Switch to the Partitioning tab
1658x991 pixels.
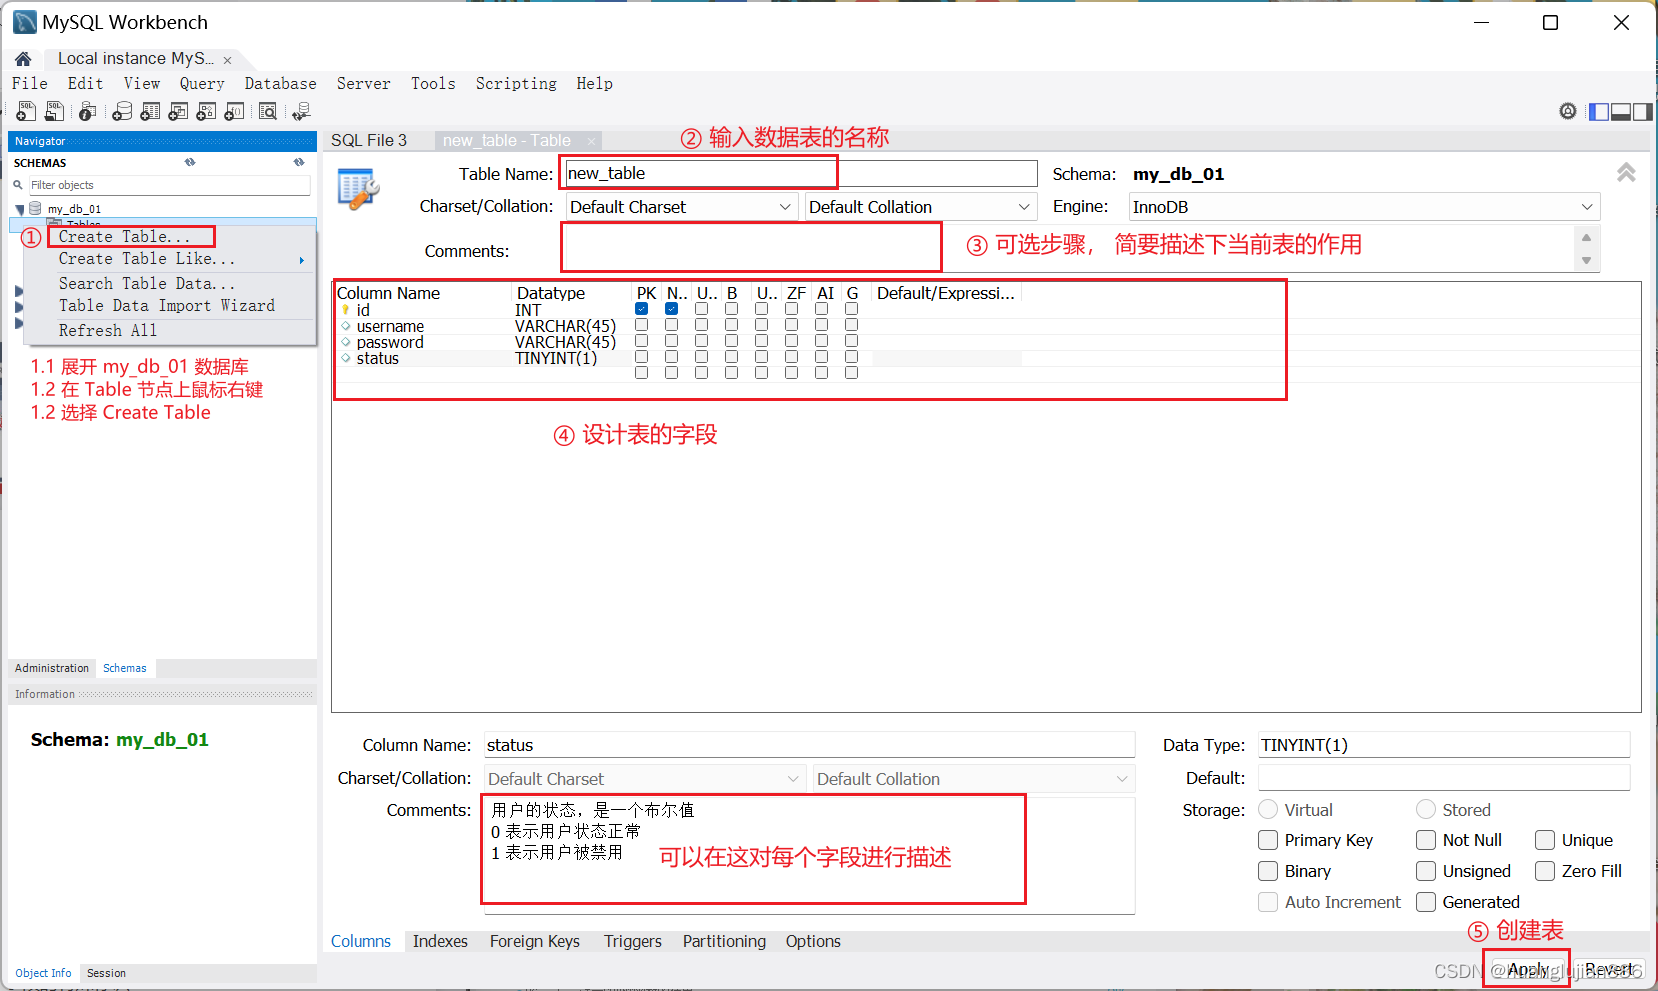click(724, 941)
